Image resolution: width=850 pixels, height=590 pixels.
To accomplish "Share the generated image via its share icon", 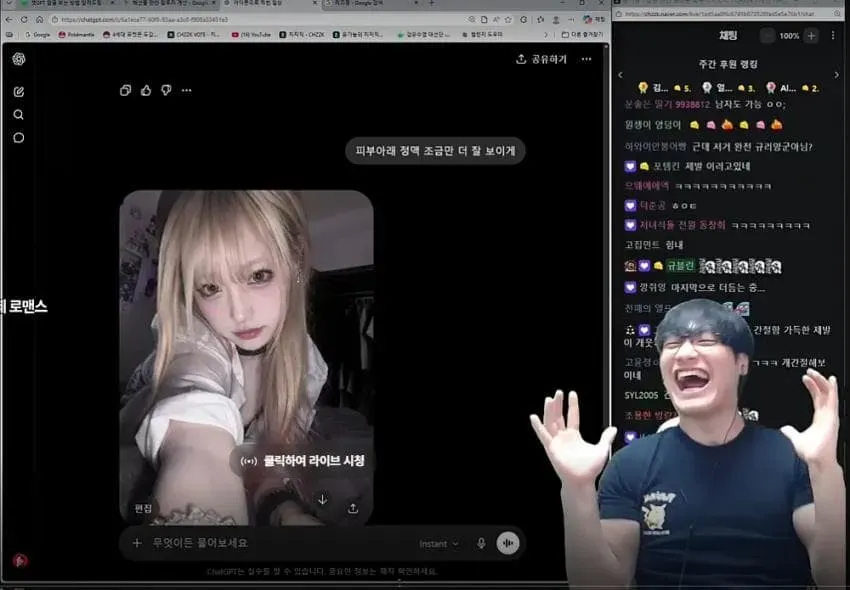I will [x=353, y=508].
